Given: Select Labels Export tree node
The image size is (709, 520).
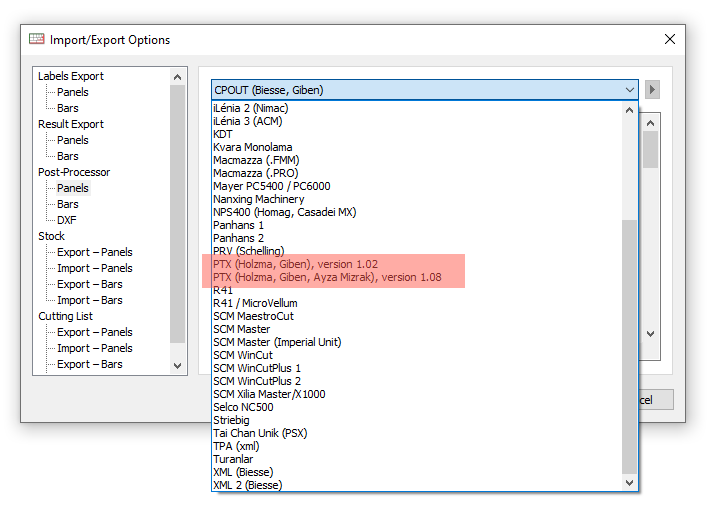Looking at the screenshot, I should (71, 76).
